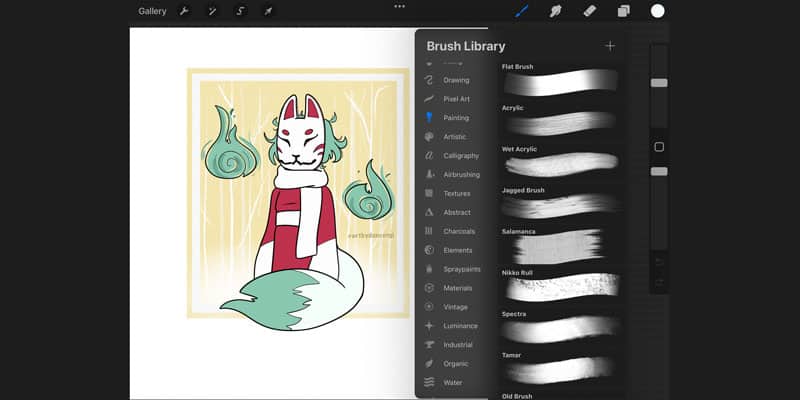Click the brush size slider handle

tap(659, 83)
